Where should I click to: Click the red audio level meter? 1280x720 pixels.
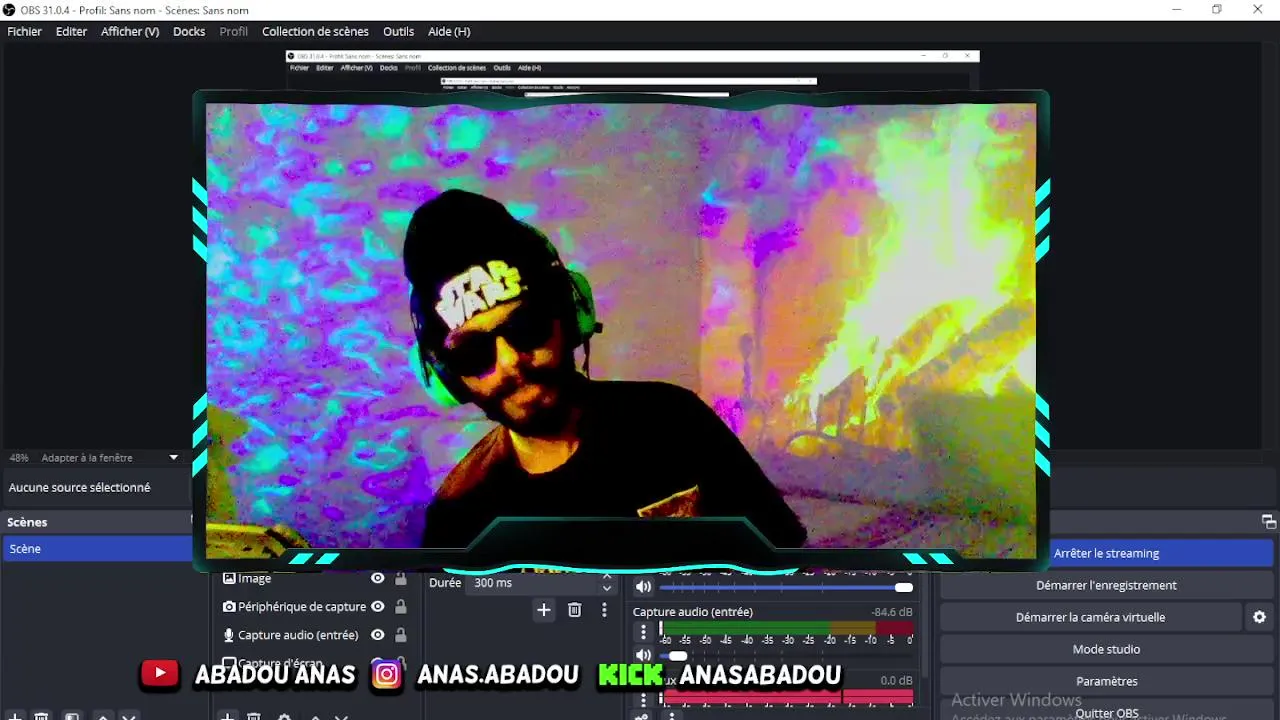click(x=786, y=696)
